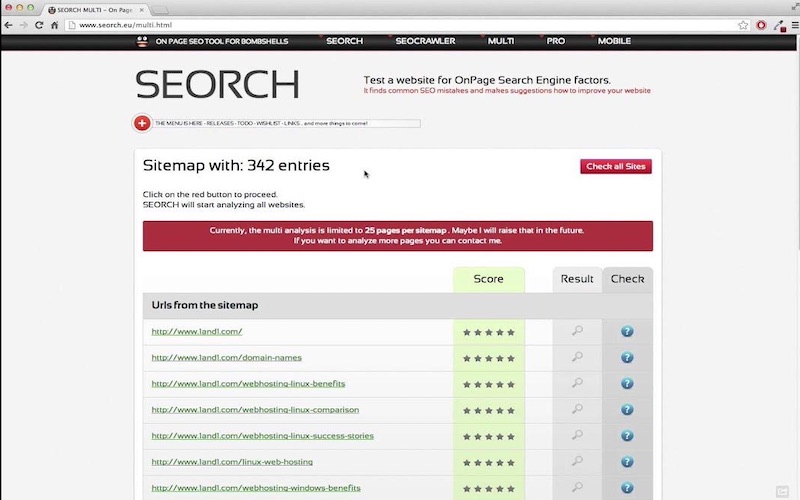
Task: Open the land1.com/domain-names link
Action: click(227, 358)
